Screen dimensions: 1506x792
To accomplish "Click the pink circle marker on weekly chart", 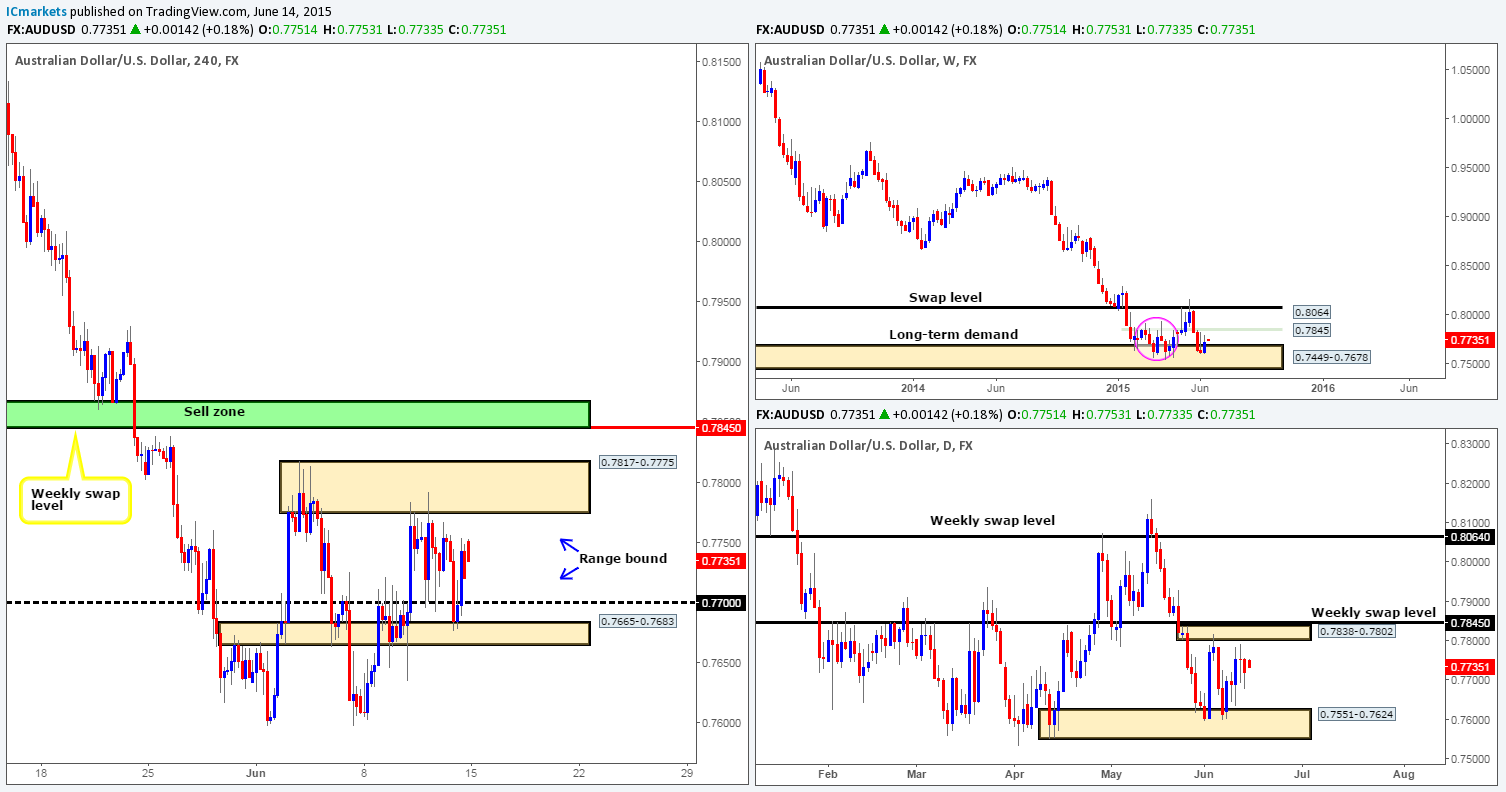I will [1158, 337].
